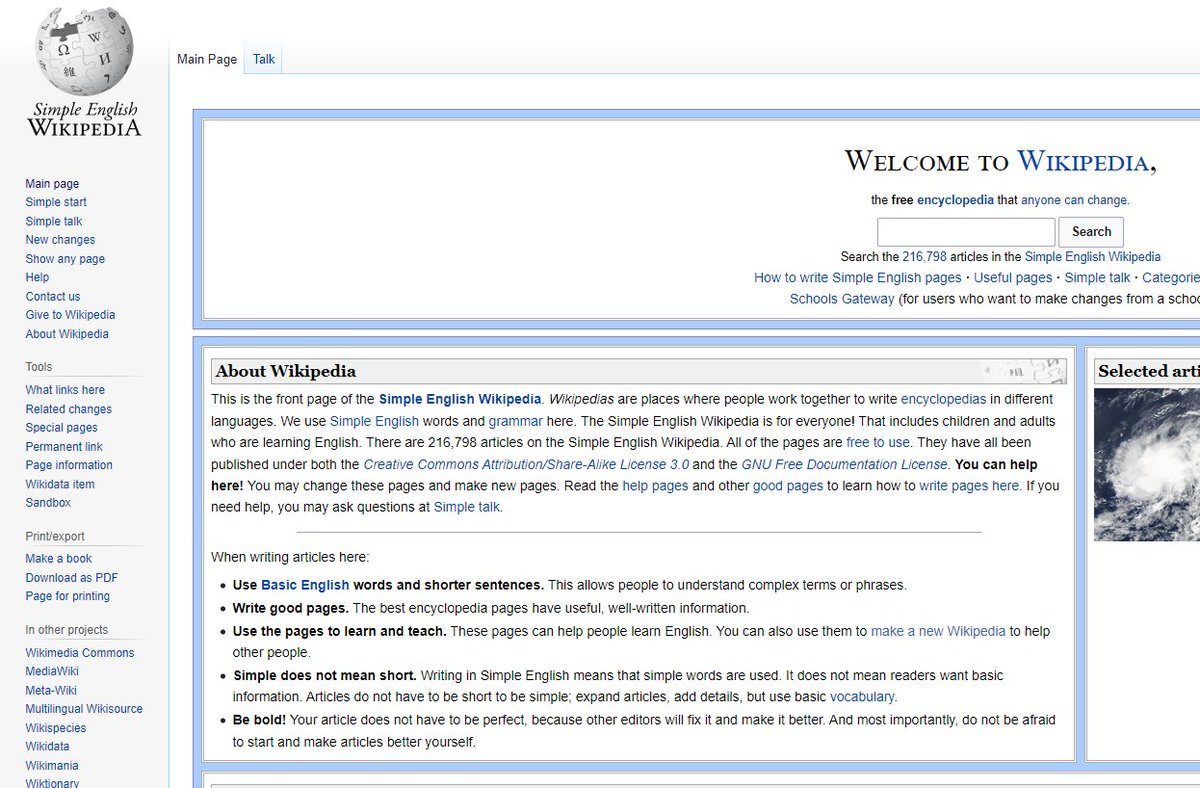Click the anyone can change link
Viewport: 1200px width, 788px height.
coord(1075,200)
